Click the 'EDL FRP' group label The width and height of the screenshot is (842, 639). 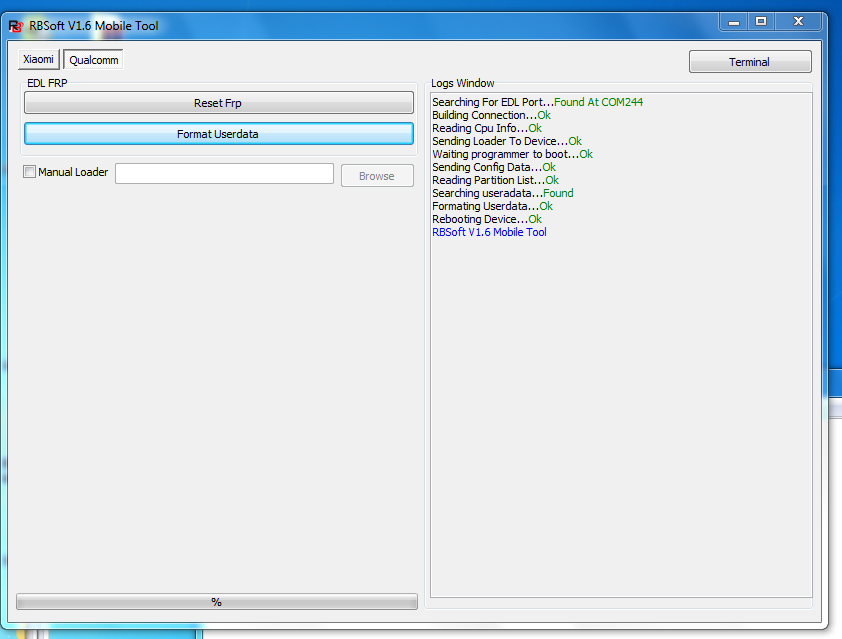tap(47, 83)
